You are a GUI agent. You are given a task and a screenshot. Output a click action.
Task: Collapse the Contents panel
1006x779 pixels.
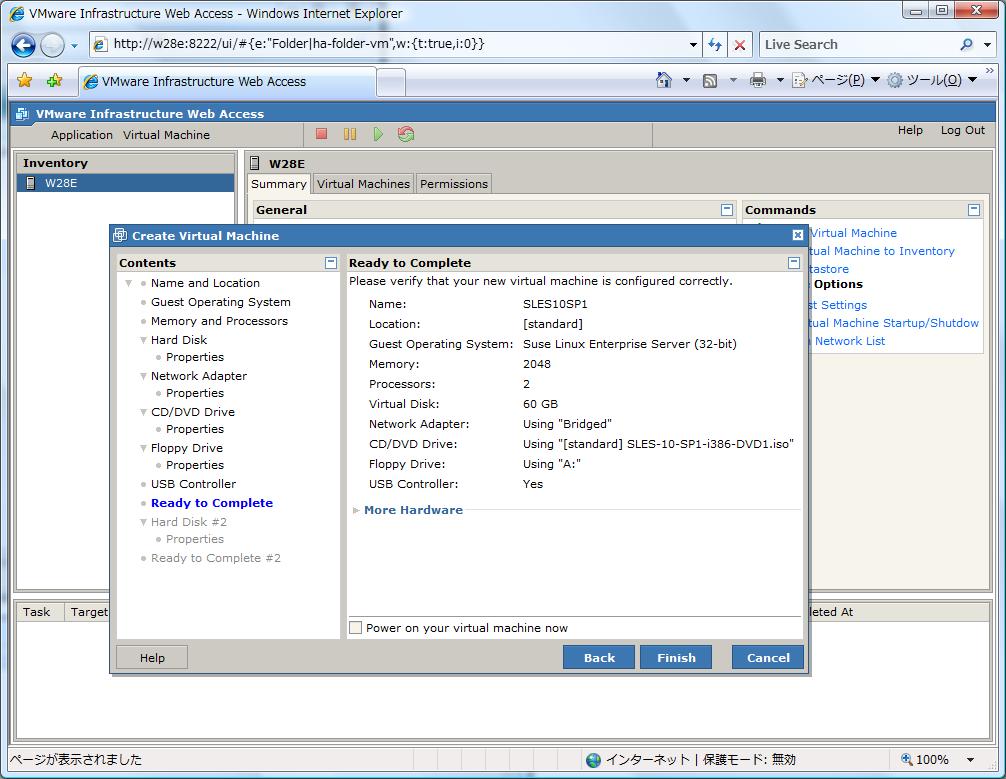(x=331, y=262)
